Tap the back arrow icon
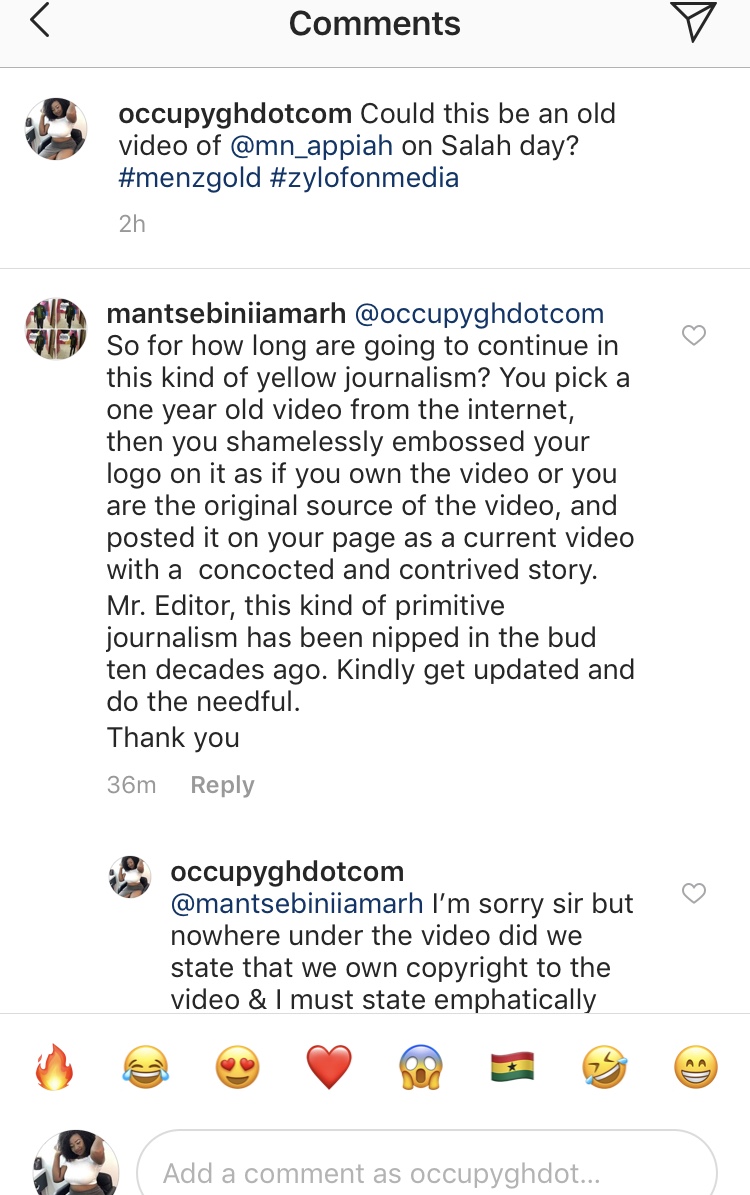The width and height of the screenshot is (750, 1195). coord(40,22)
